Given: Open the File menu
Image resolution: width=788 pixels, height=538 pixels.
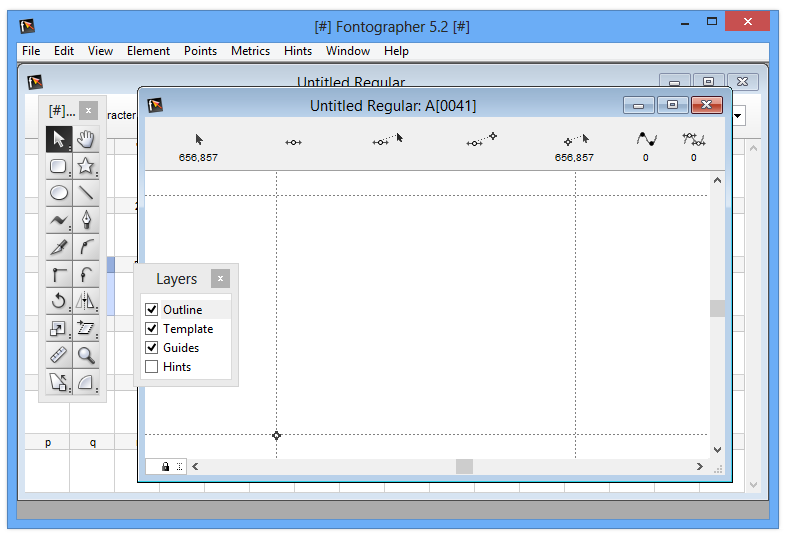Looking at the screenshot, I should 31,51.
